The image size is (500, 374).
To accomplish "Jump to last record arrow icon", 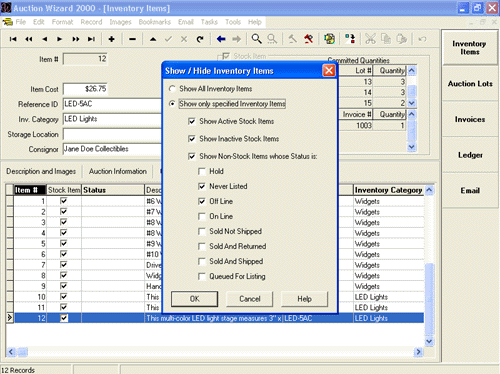I will 91,39.
